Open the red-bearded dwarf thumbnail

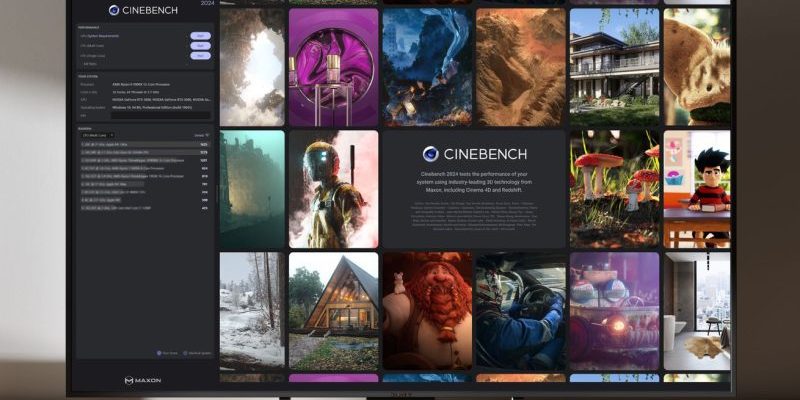click(427, 311)
